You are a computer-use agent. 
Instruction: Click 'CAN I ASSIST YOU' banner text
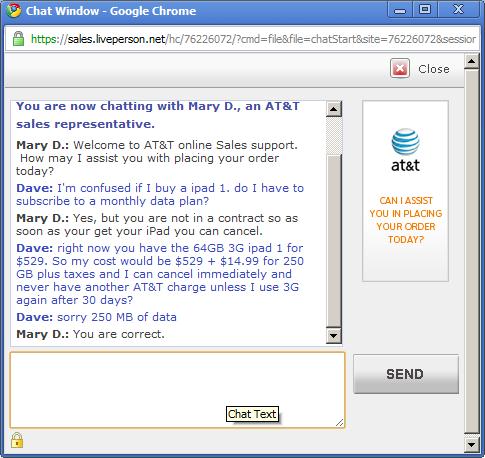406,220
